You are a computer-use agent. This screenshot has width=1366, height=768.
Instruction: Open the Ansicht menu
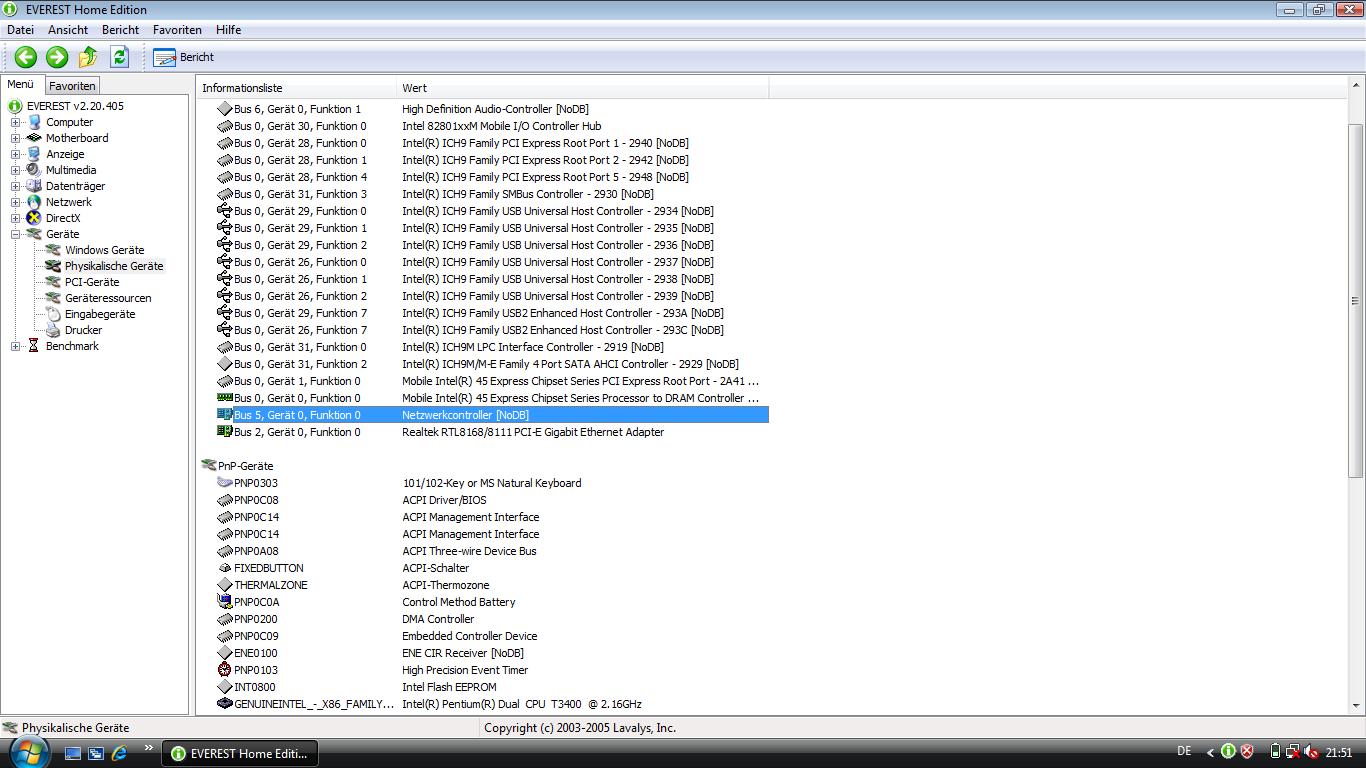(68, 30)
